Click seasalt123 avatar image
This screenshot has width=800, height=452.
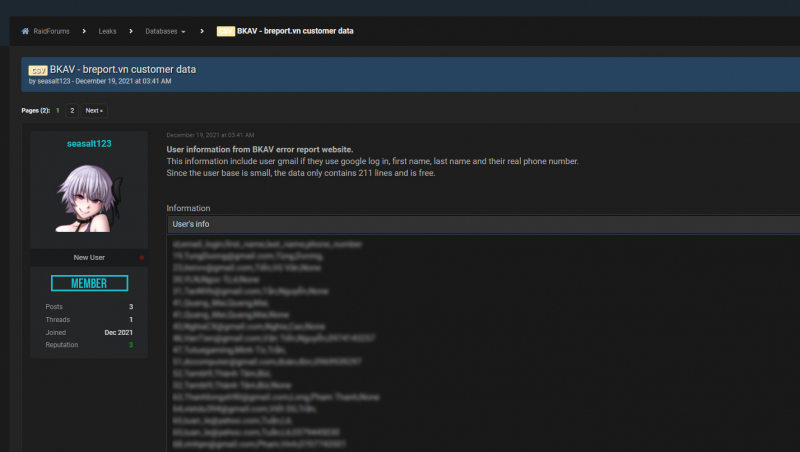[x=89, y=198]
